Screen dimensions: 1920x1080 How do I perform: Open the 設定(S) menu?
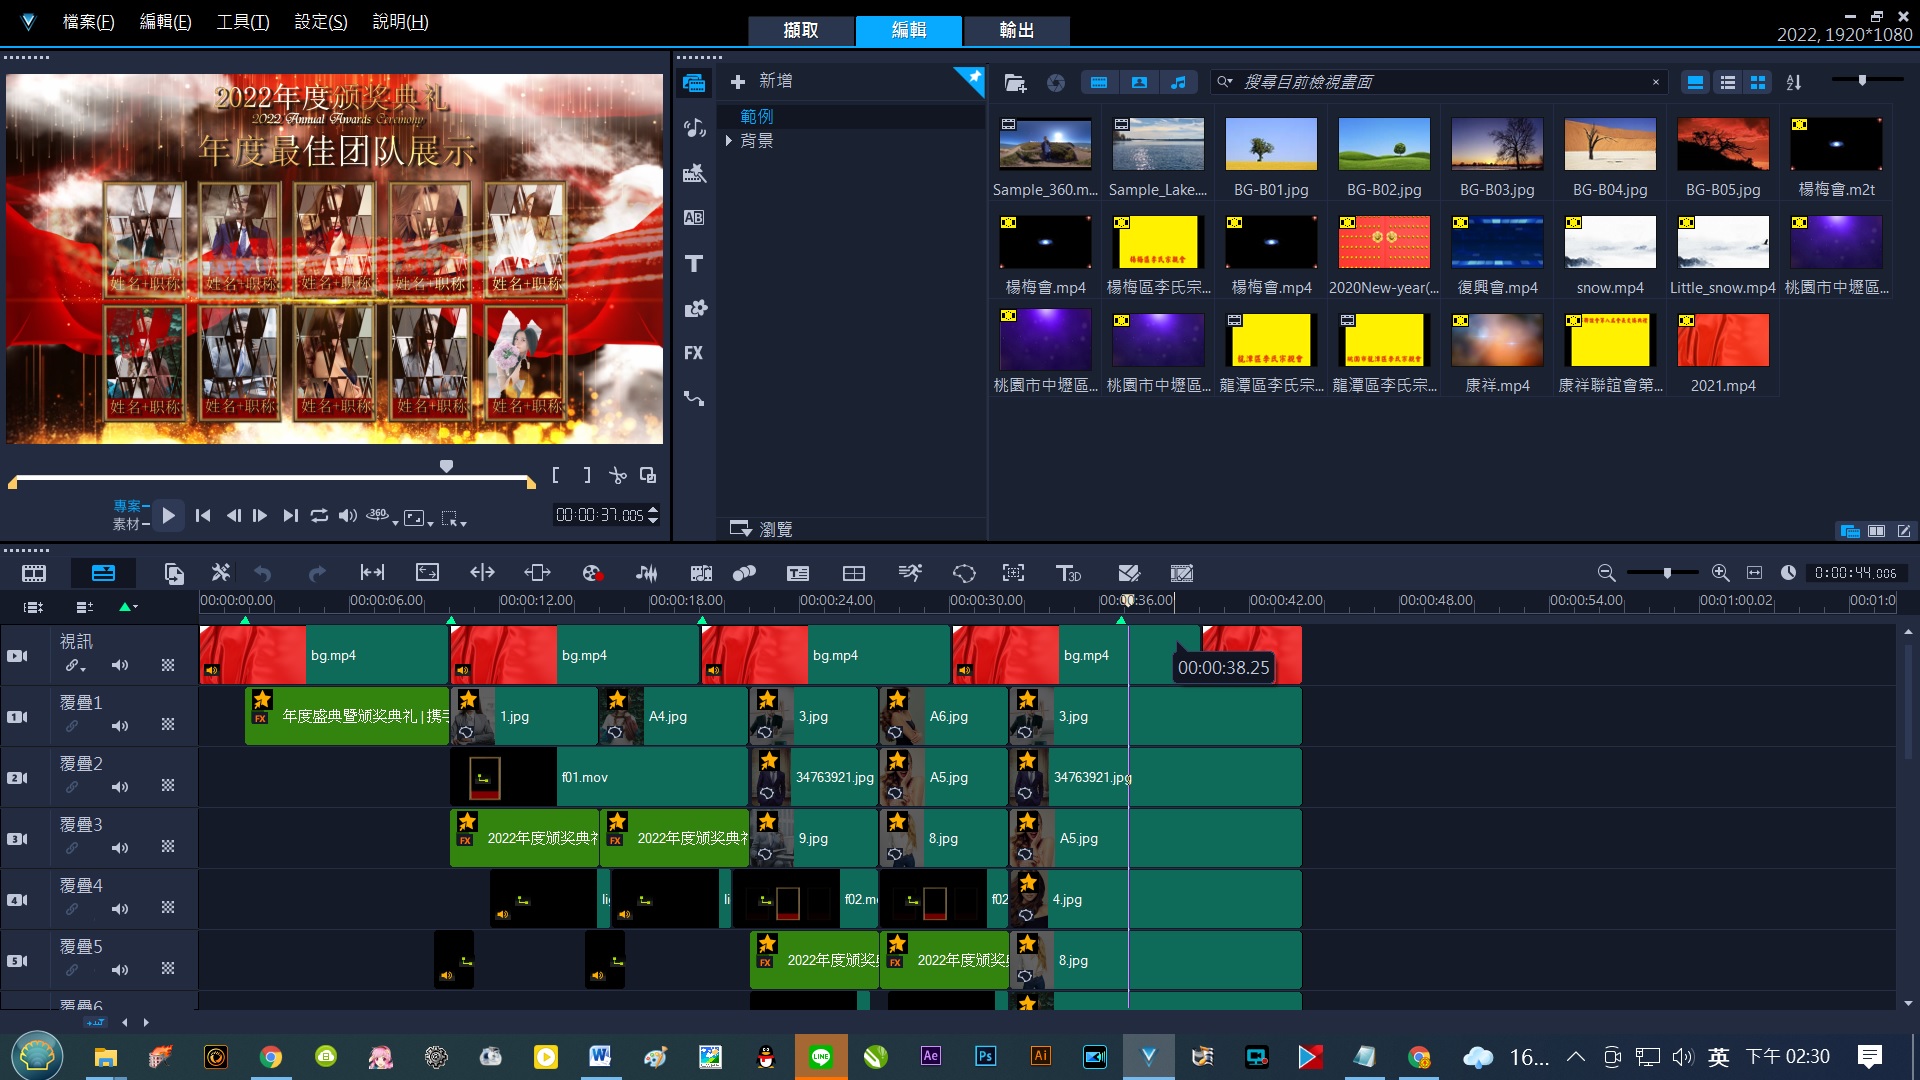[321, 22]
